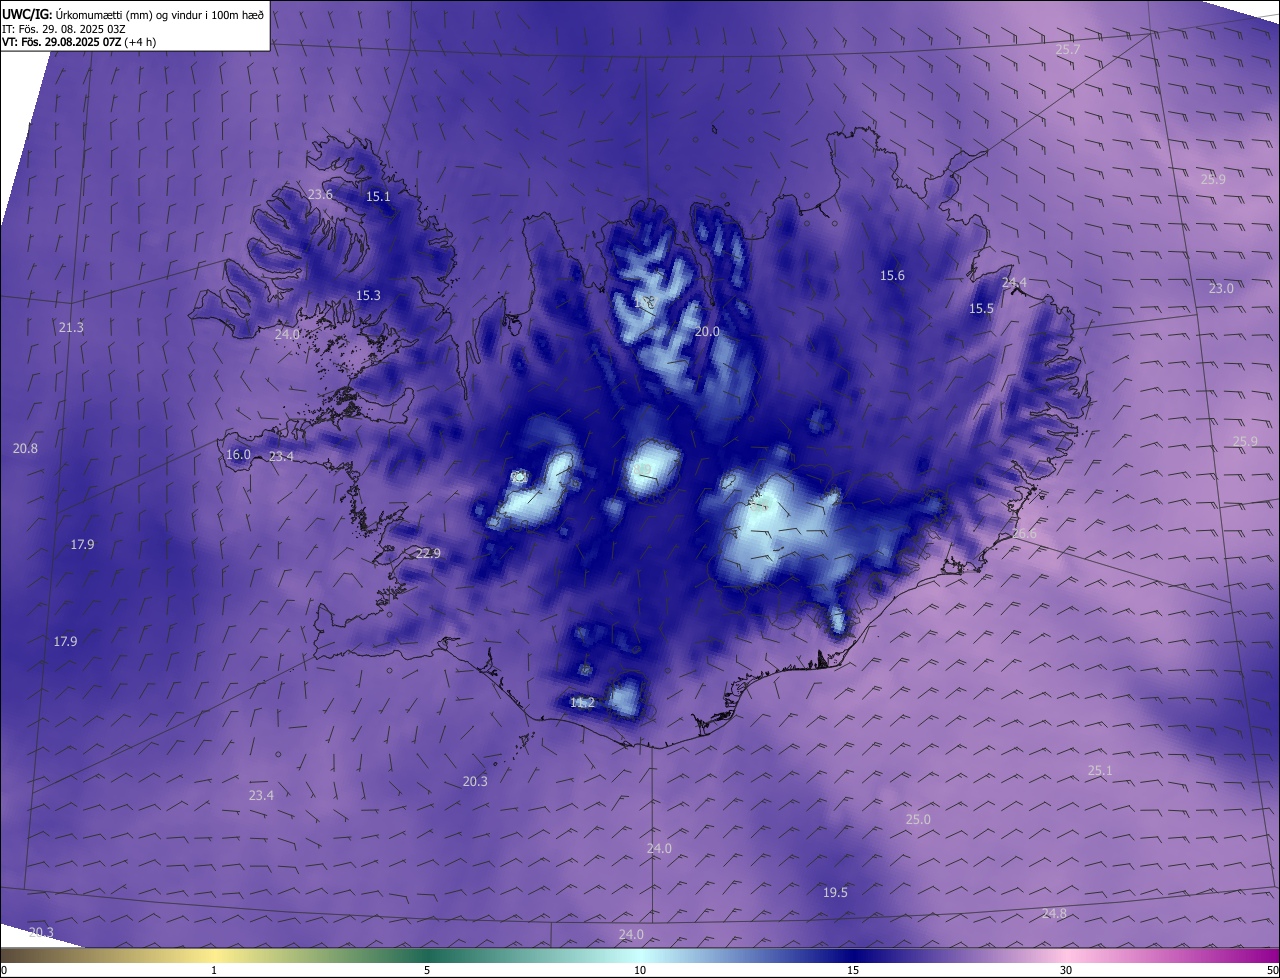
Task: Click the 23.0 value label
Action: point(1221,289)
